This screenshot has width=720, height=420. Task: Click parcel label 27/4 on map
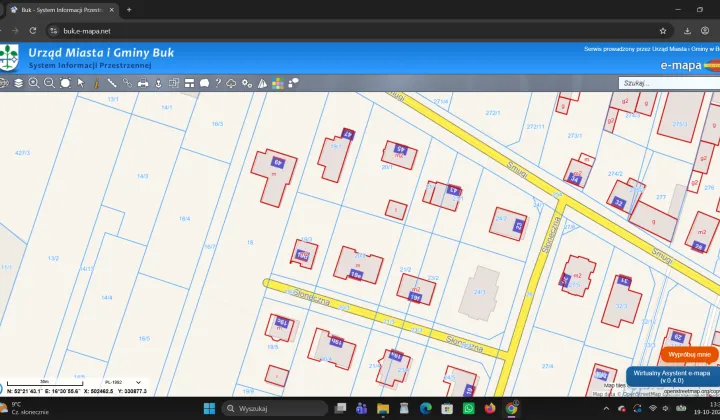point(547,366)
